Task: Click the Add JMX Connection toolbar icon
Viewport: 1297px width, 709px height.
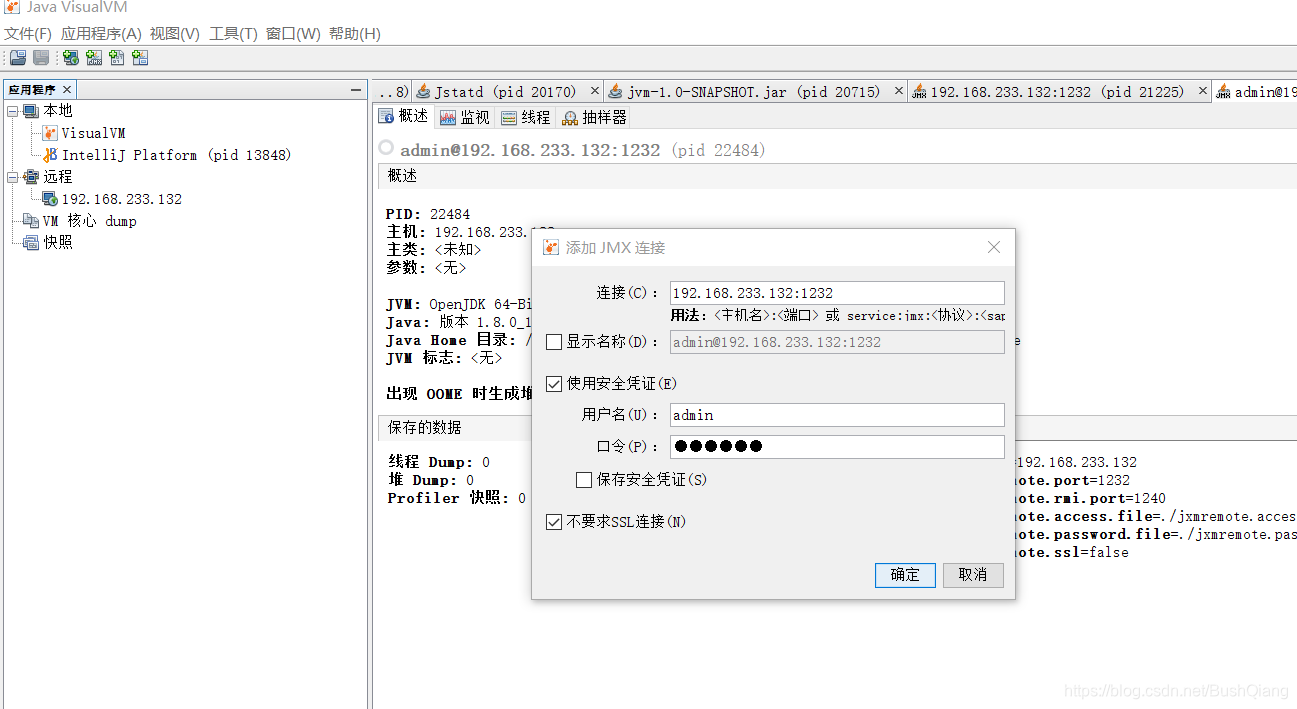Action: [94, 58]
